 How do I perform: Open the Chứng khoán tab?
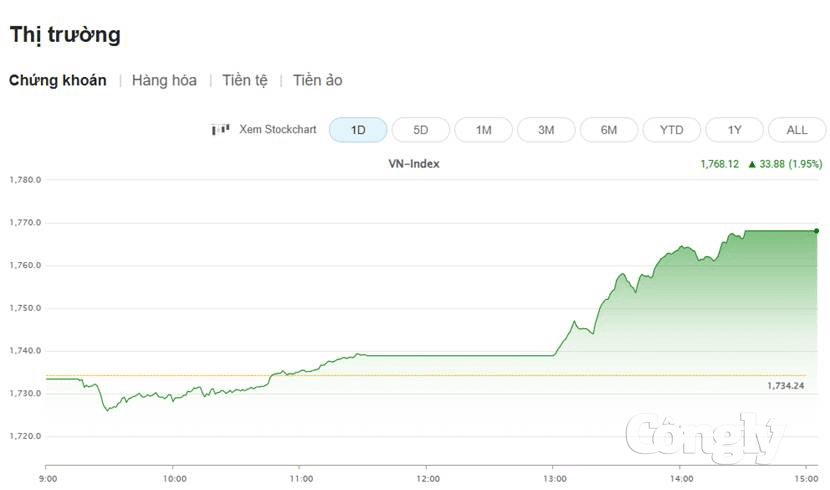click(58, 80)
